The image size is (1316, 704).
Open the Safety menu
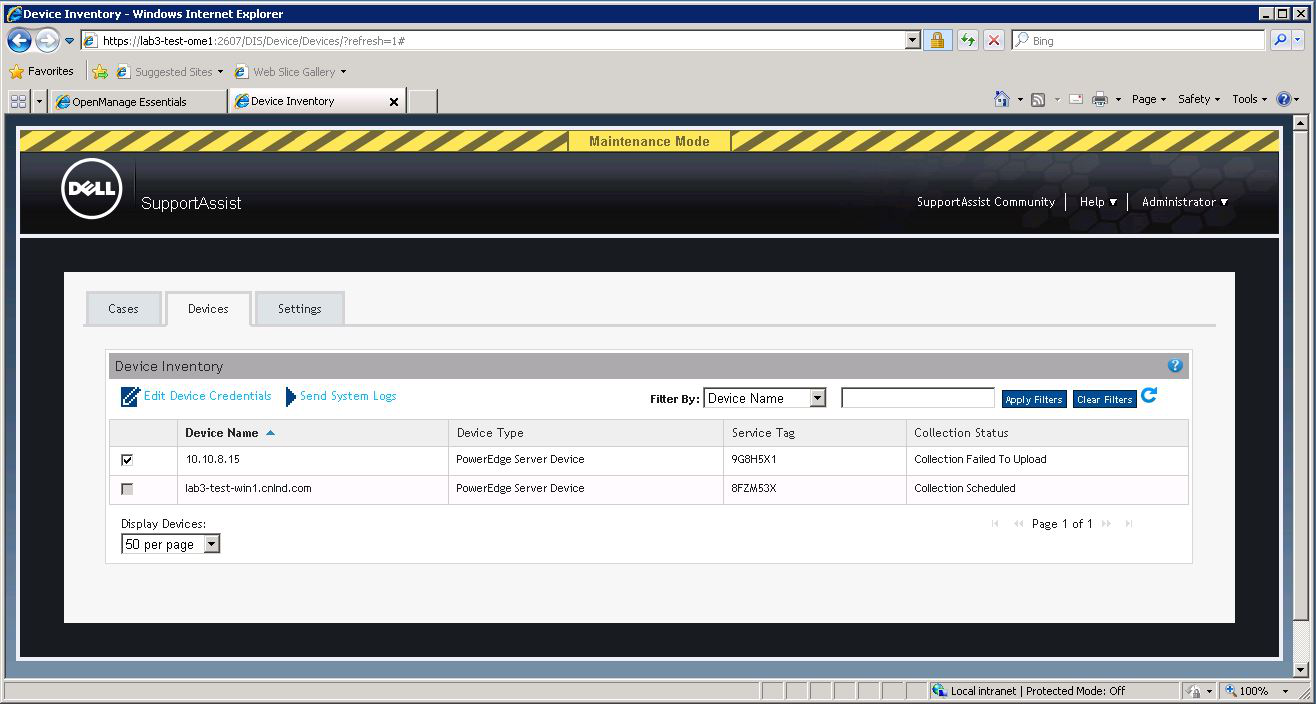click(x=1199, y=100)
